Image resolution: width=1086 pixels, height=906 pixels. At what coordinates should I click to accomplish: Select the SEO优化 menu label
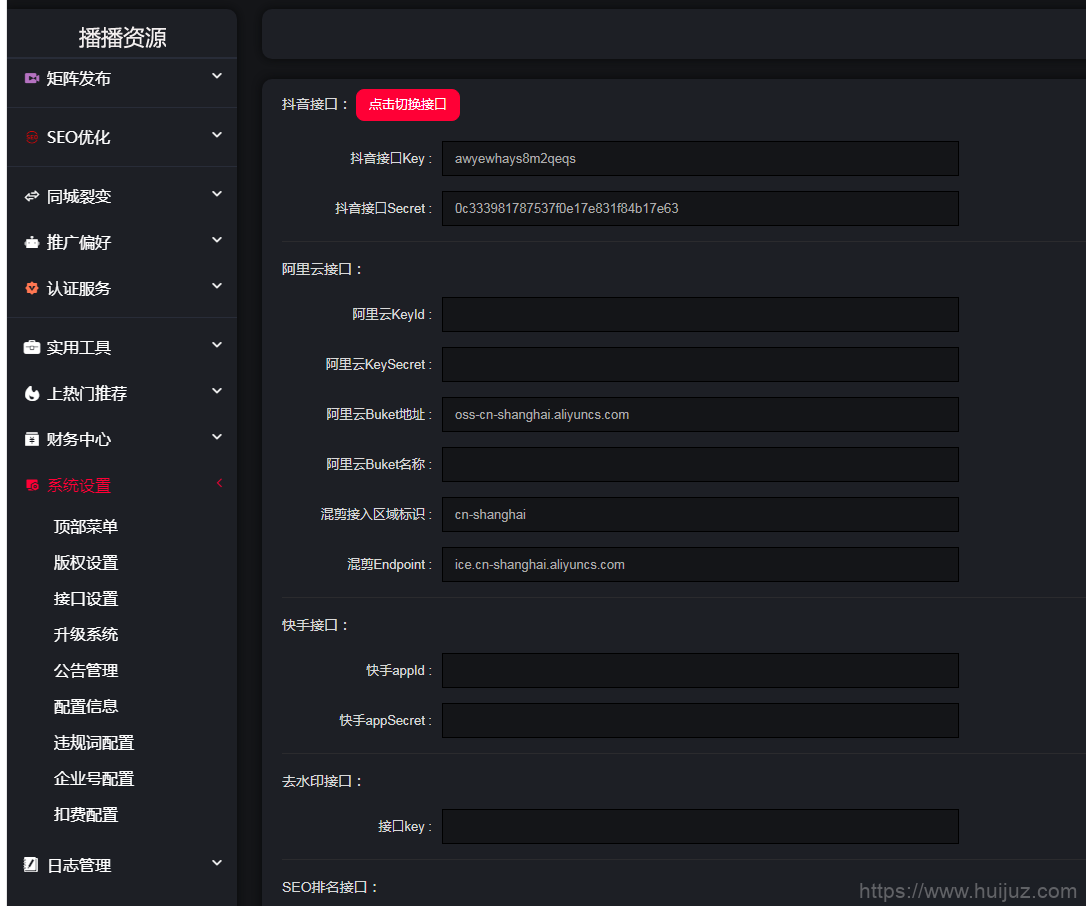(78, 137)
